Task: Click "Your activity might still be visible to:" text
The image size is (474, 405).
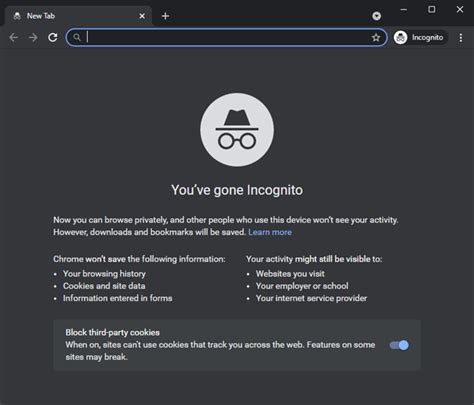Action: point(314,259)
